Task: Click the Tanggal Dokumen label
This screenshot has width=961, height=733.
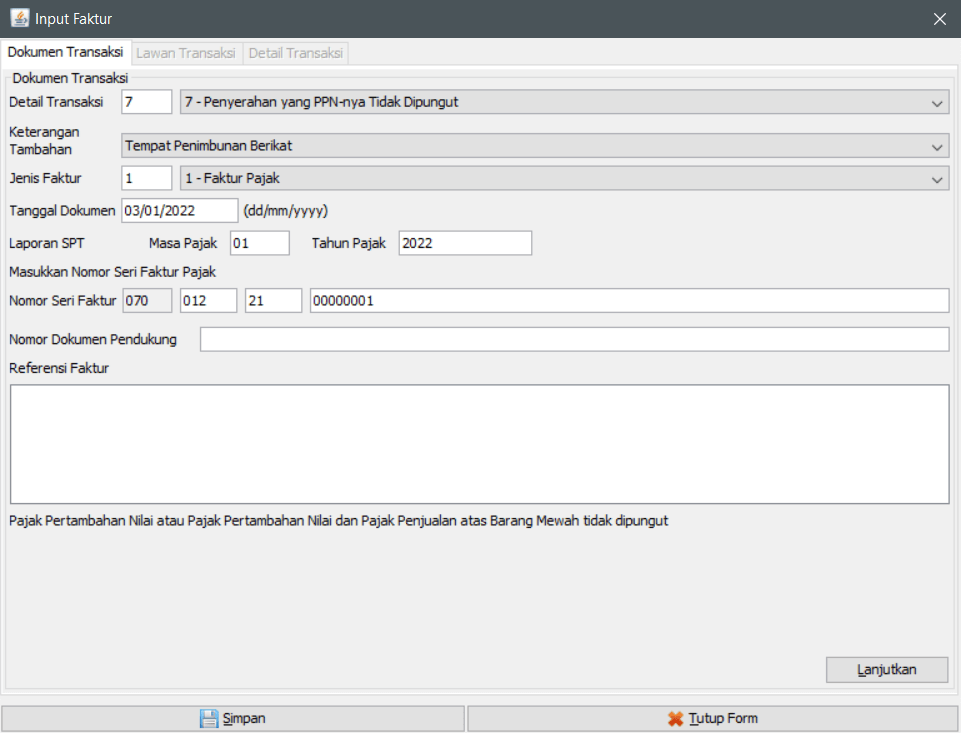Action: point(62,211)
